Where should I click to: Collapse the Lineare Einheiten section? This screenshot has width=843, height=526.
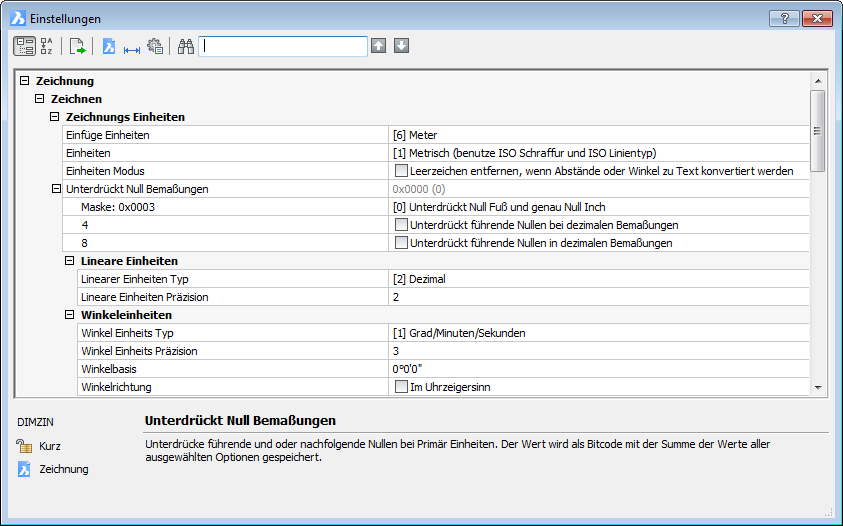click(x=70, y=261)
